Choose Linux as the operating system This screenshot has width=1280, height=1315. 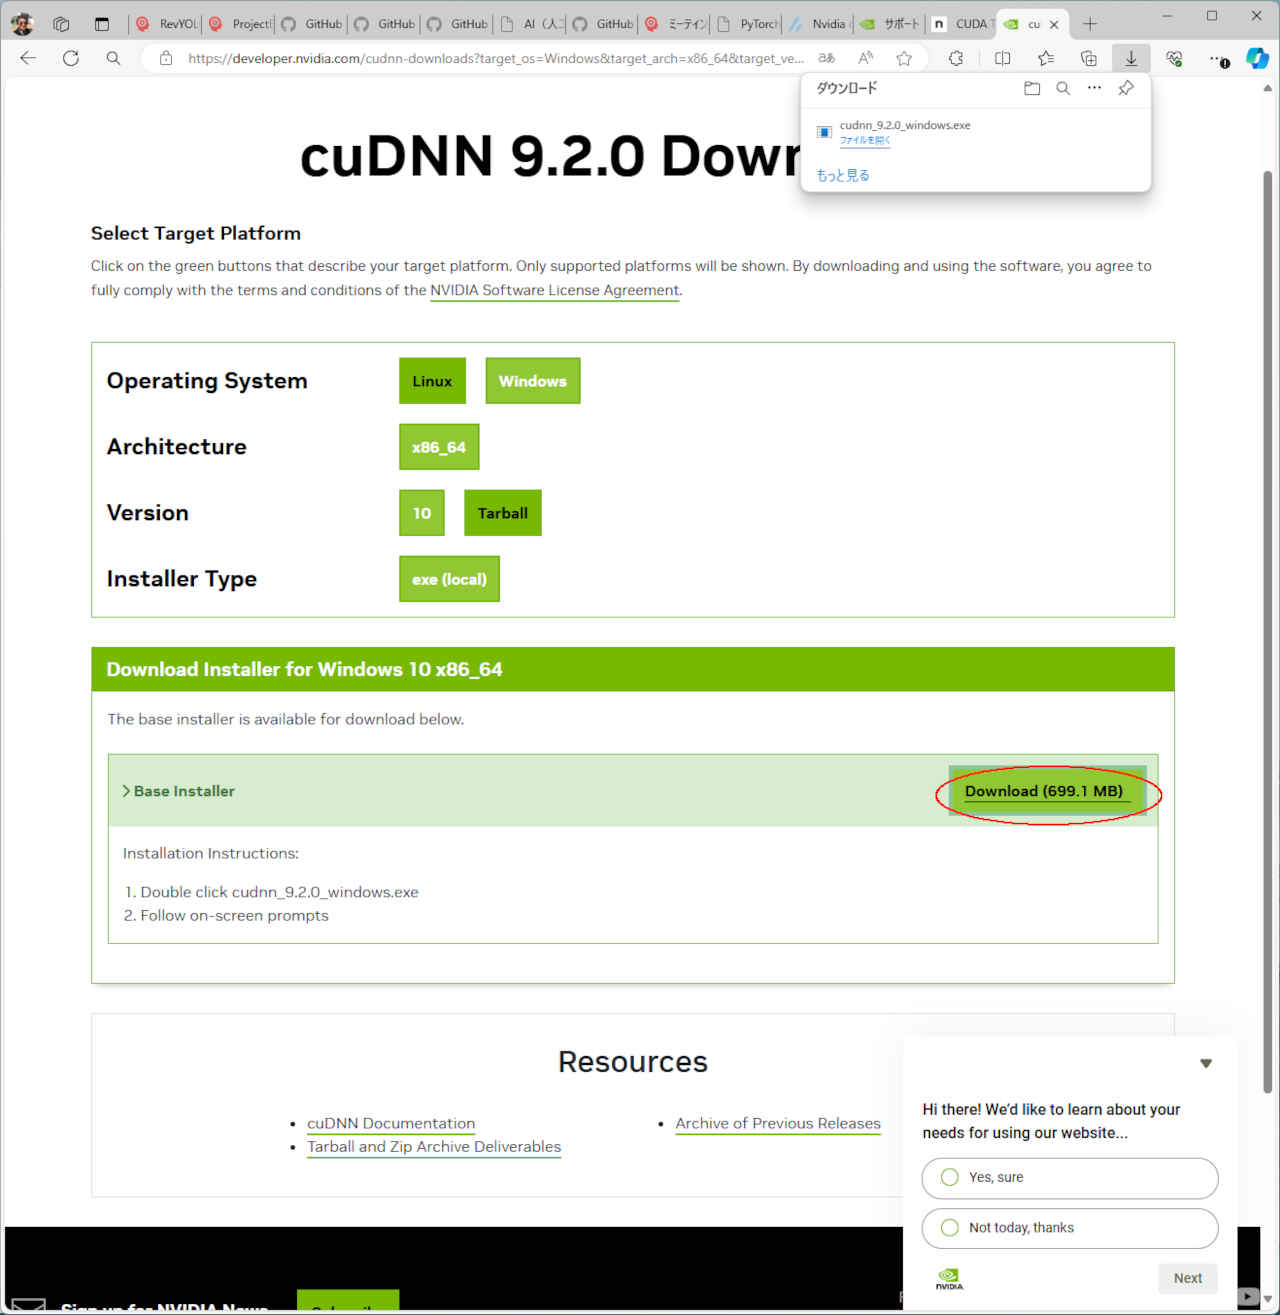click(x=432, y=381)
